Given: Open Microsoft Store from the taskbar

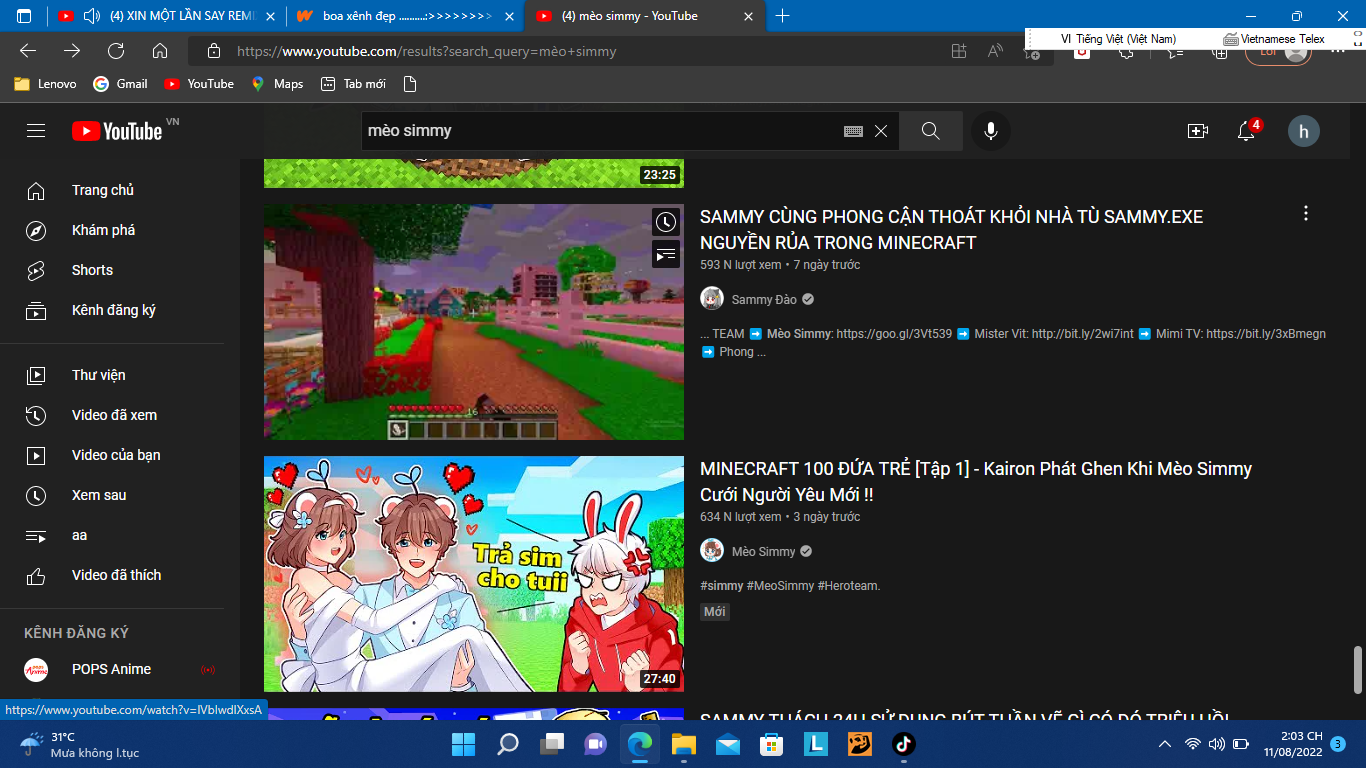Looking at the screenshot, I should (x=771, y=744).
